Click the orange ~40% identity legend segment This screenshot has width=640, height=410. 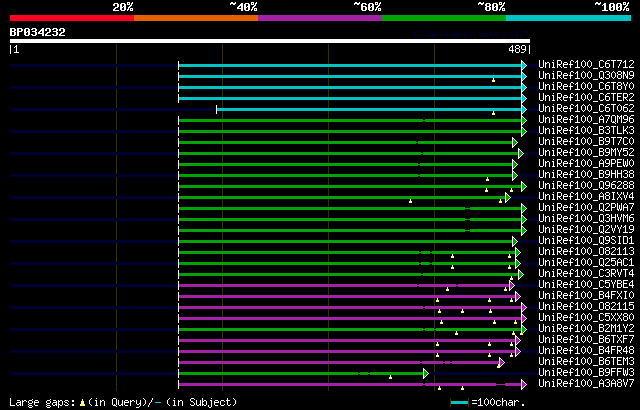[196, 18]
